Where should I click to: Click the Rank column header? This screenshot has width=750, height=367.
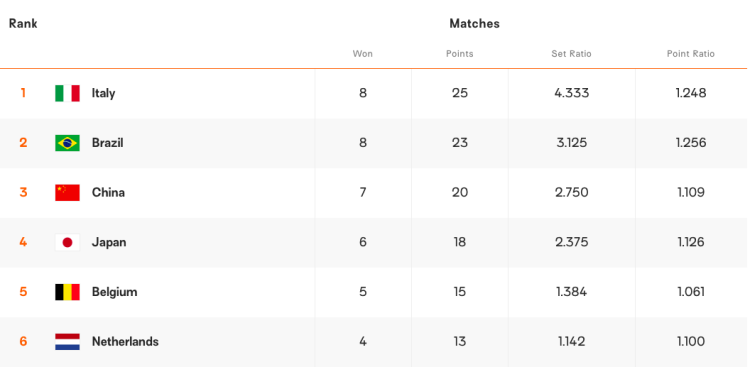click(x=23, y=23)
